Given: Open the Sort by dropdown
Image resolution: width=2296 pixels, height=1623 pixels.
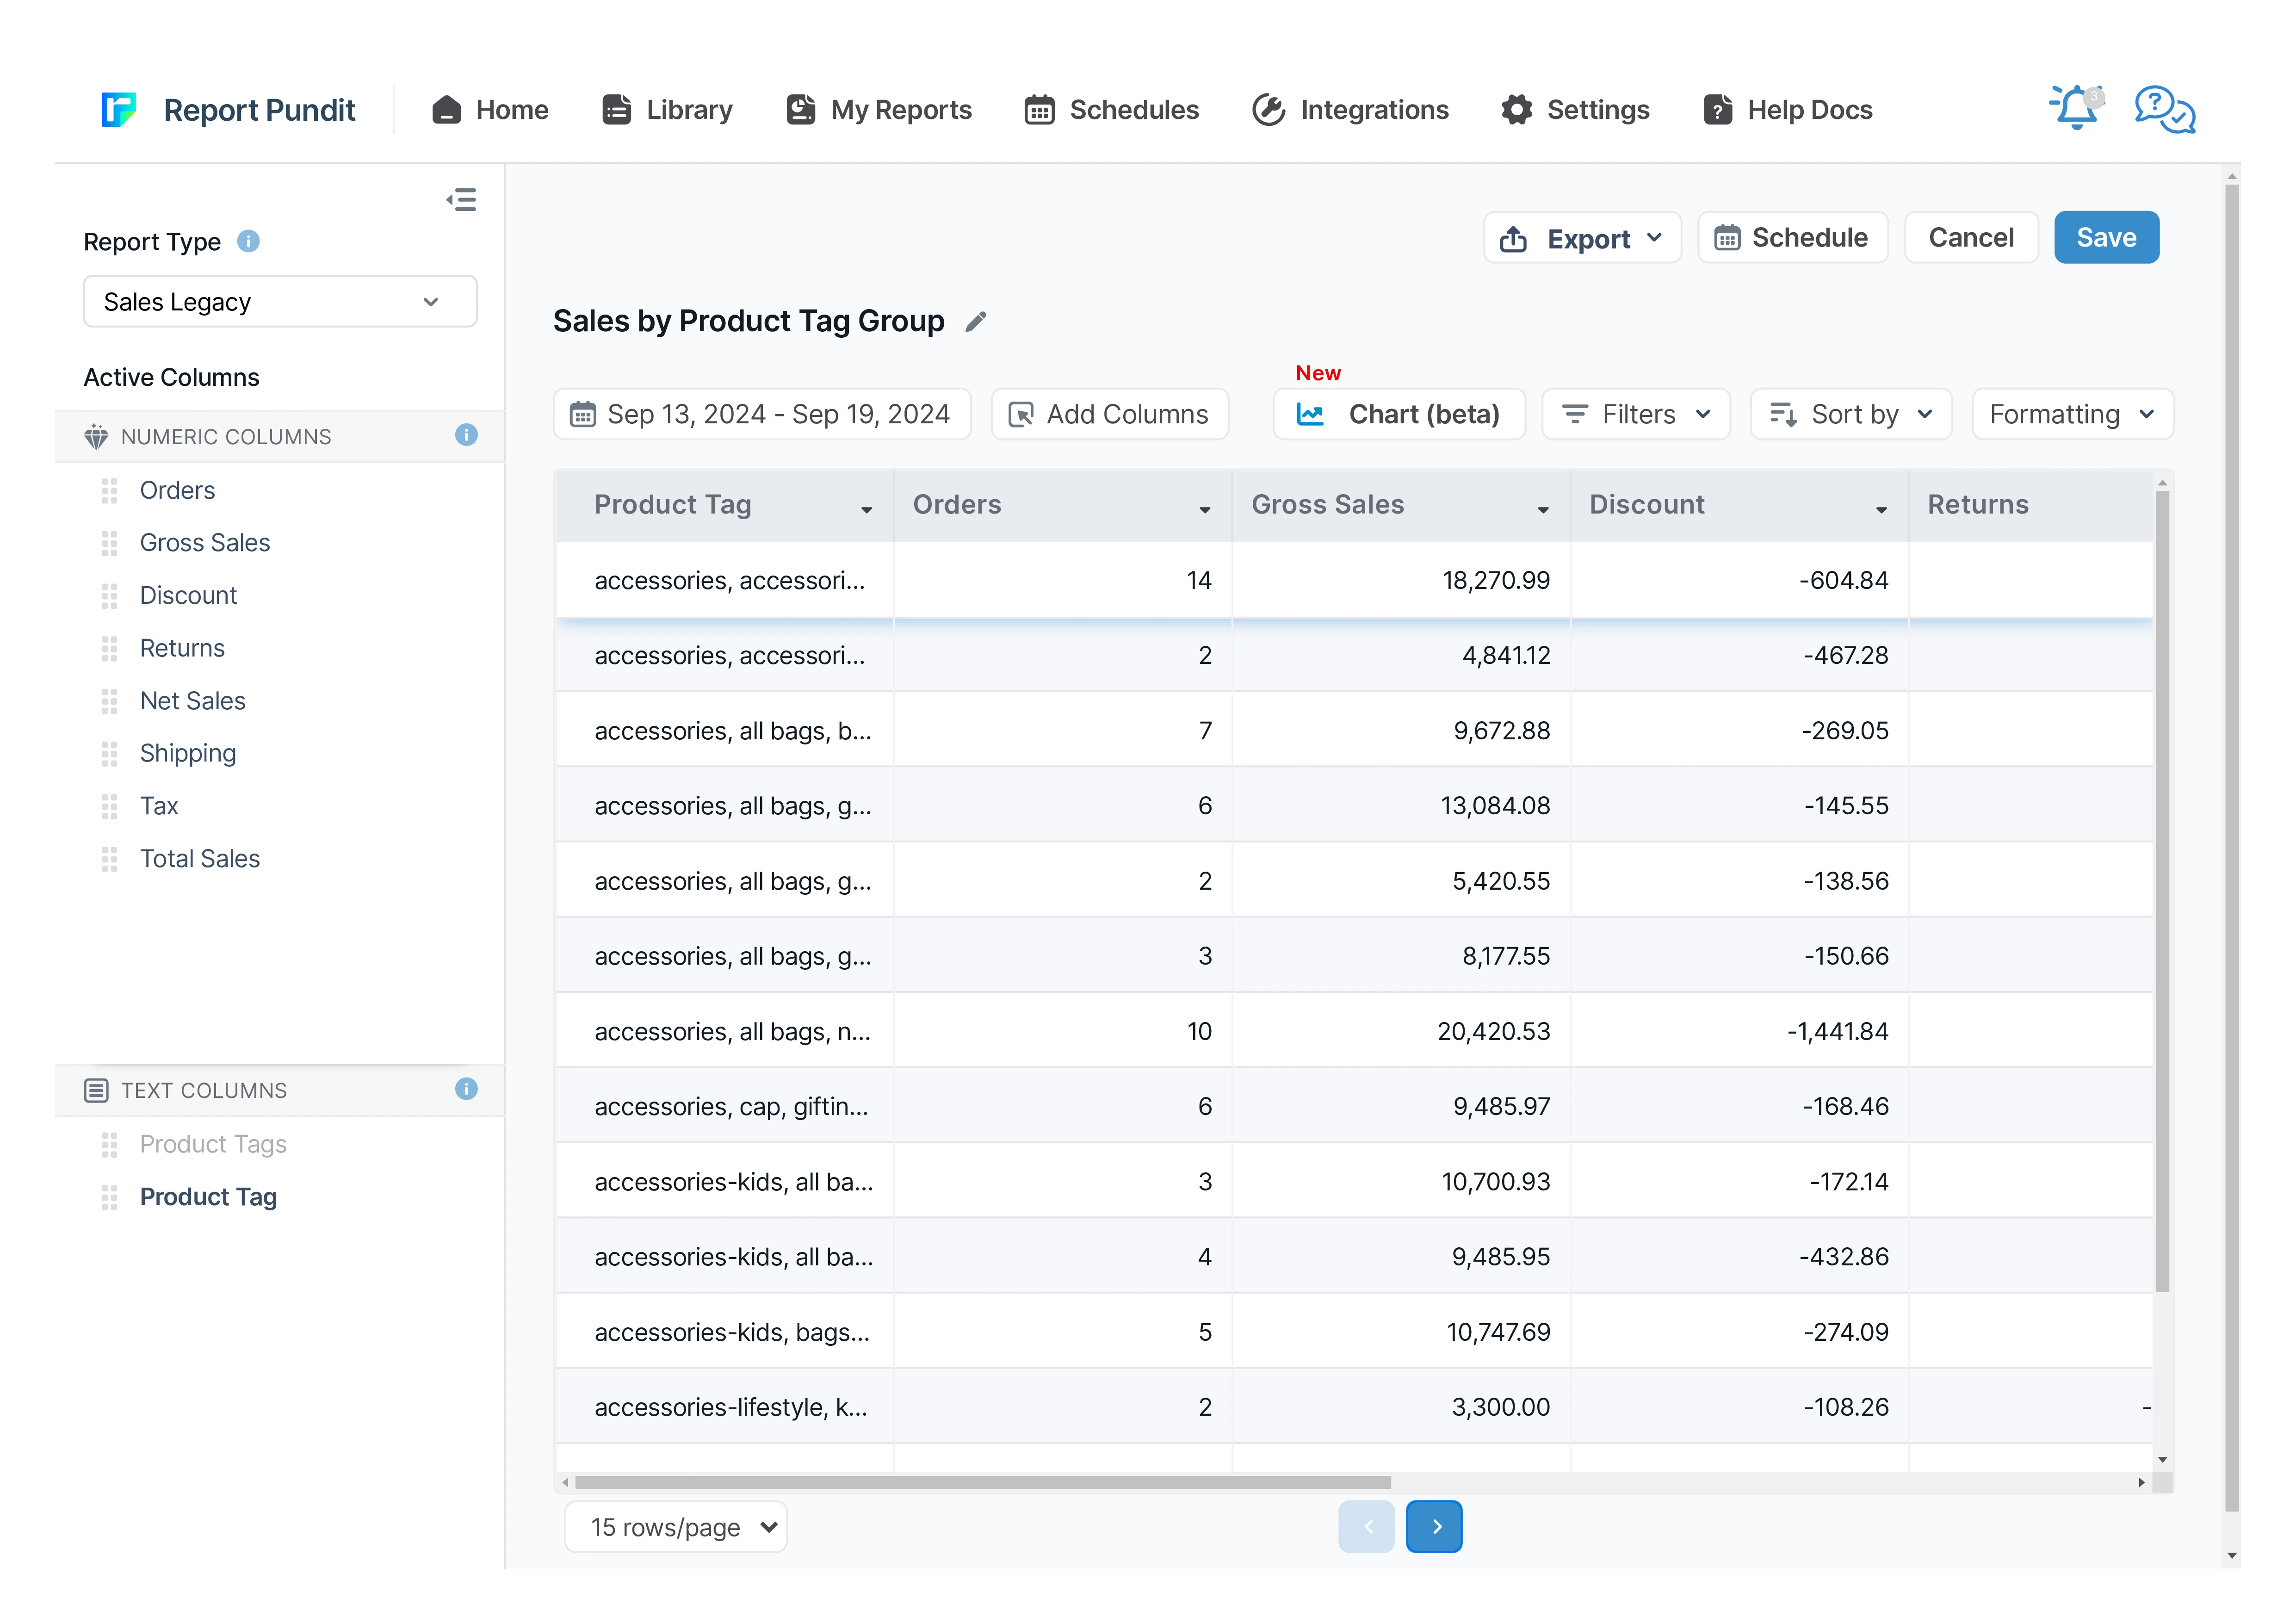Looking at the screenshot, I should [1850, 414].
